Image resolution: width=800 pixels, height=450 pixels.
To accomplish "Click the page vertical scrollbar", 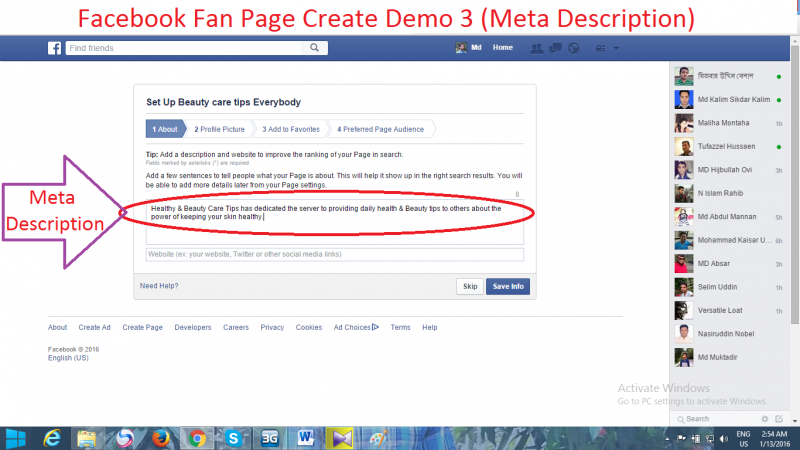I will pyautogui.click(x=795, y=184).
